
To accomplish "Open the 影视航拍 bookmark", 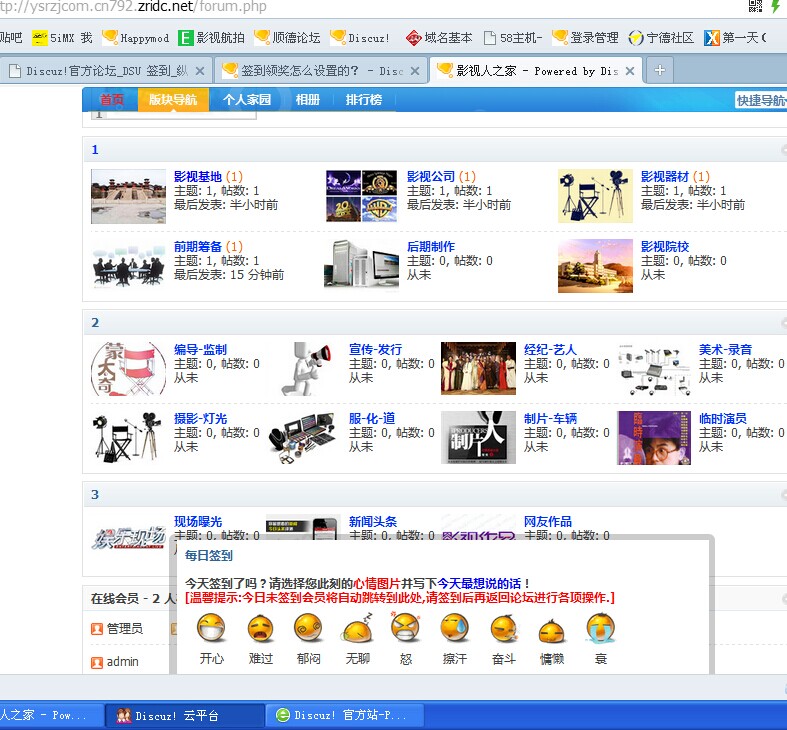I will [x=211, y=38].
